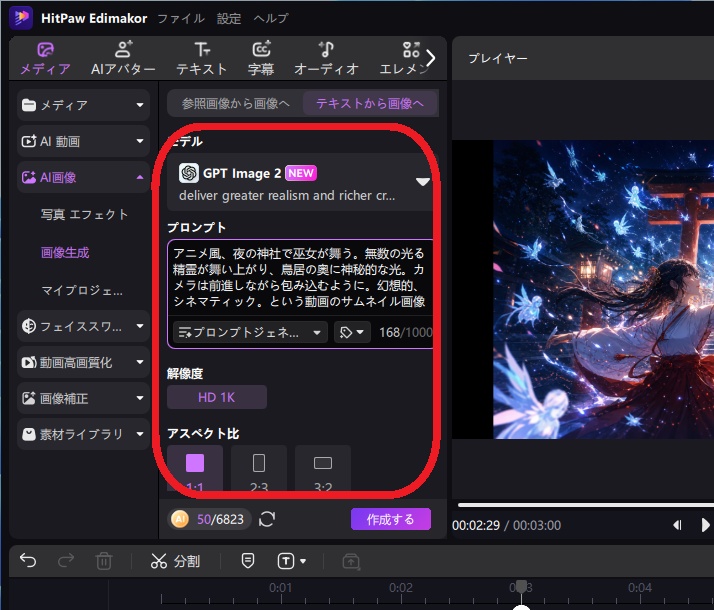Click the prompt text input field
Screen dimensions: 714x610
pyautogui.click(x=300, y=277)
